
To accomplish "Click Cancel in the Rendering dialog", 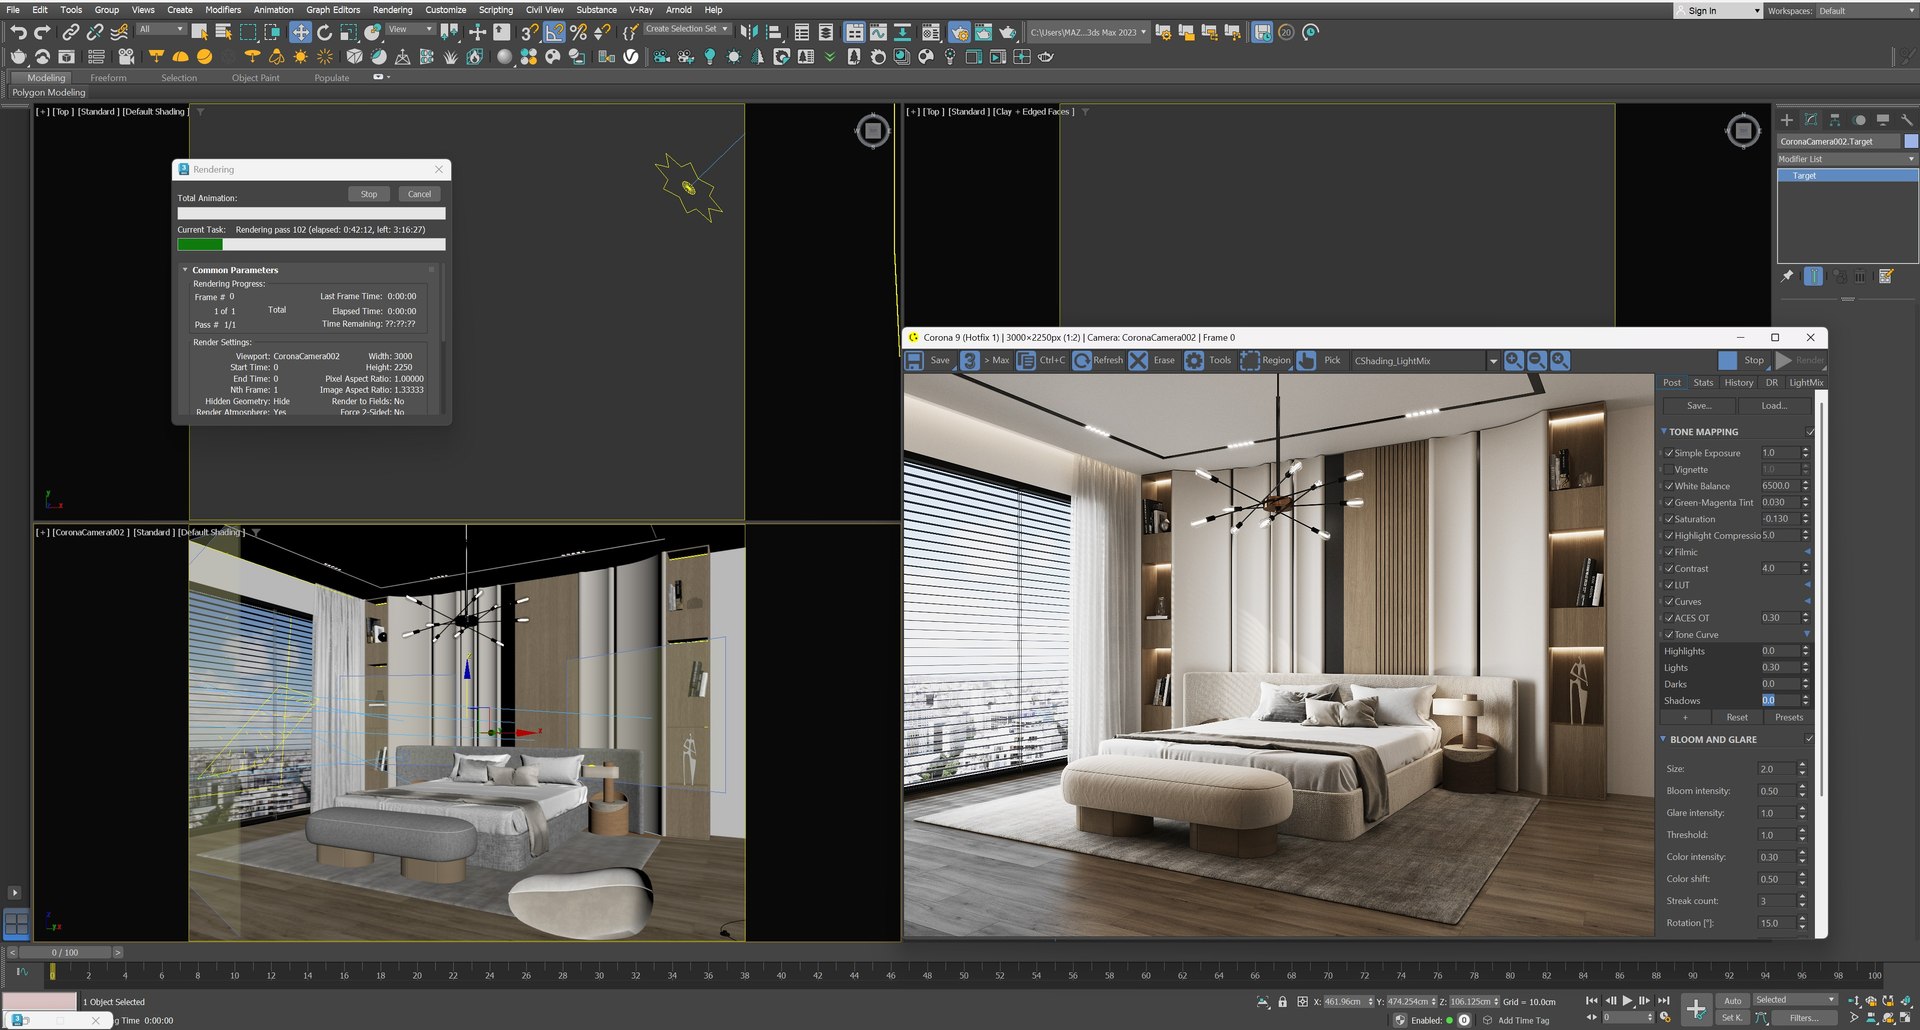I will point(420,194).
